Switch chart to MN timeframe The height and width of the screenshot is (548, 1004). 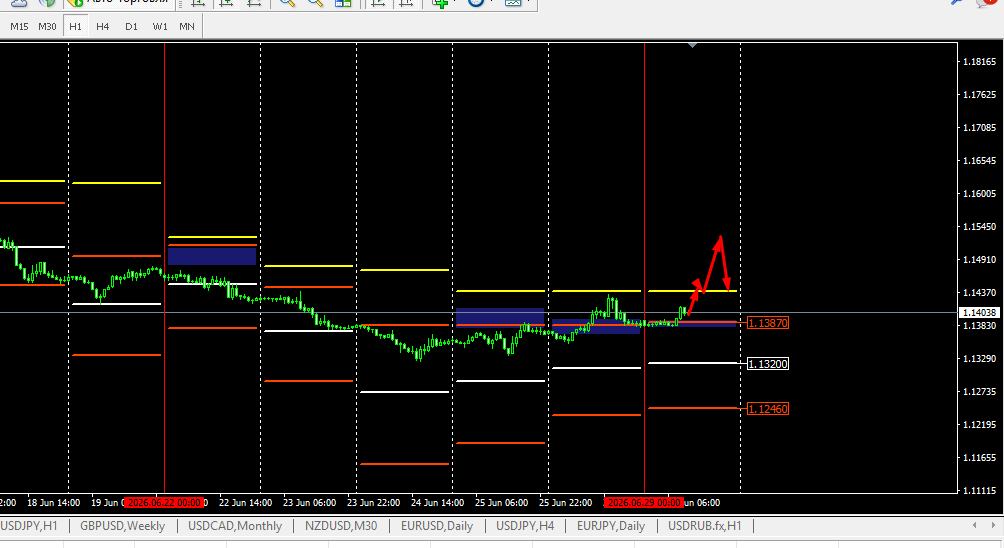coord(187,27)
